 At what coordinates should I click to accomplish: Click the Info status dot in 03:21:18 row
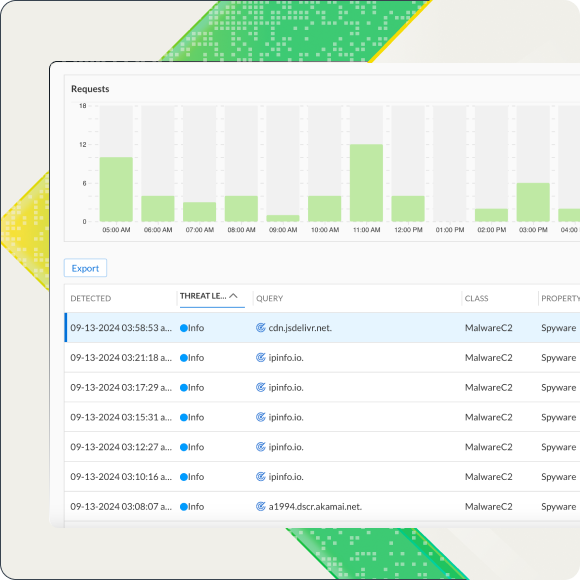(x=184, y=358)
